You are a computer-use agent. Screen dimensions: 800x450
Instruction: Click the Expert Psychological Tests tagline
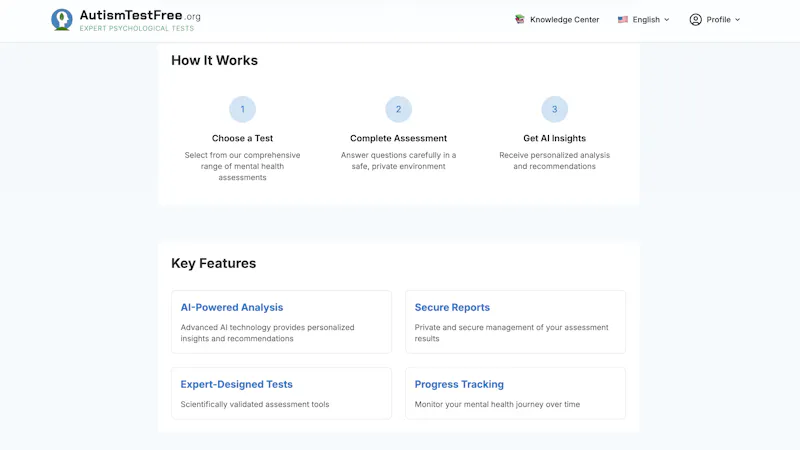137,29
